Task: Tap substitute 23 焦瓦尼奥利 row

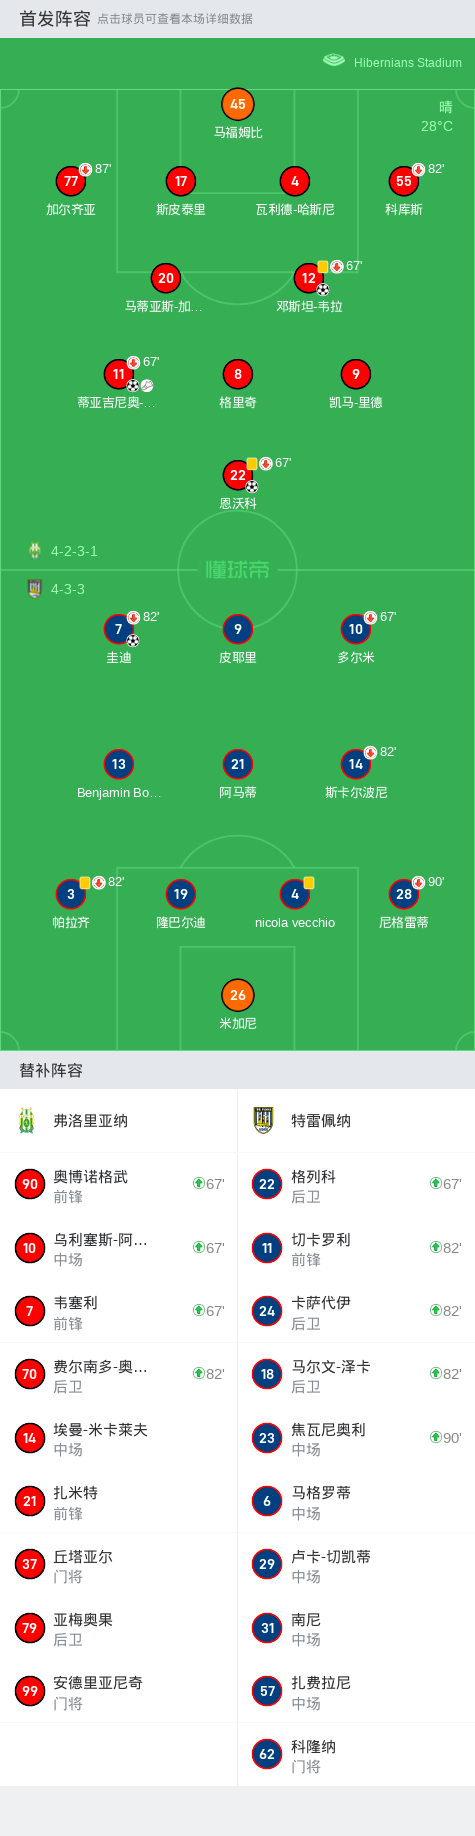Action: (x=356, y=1438)
